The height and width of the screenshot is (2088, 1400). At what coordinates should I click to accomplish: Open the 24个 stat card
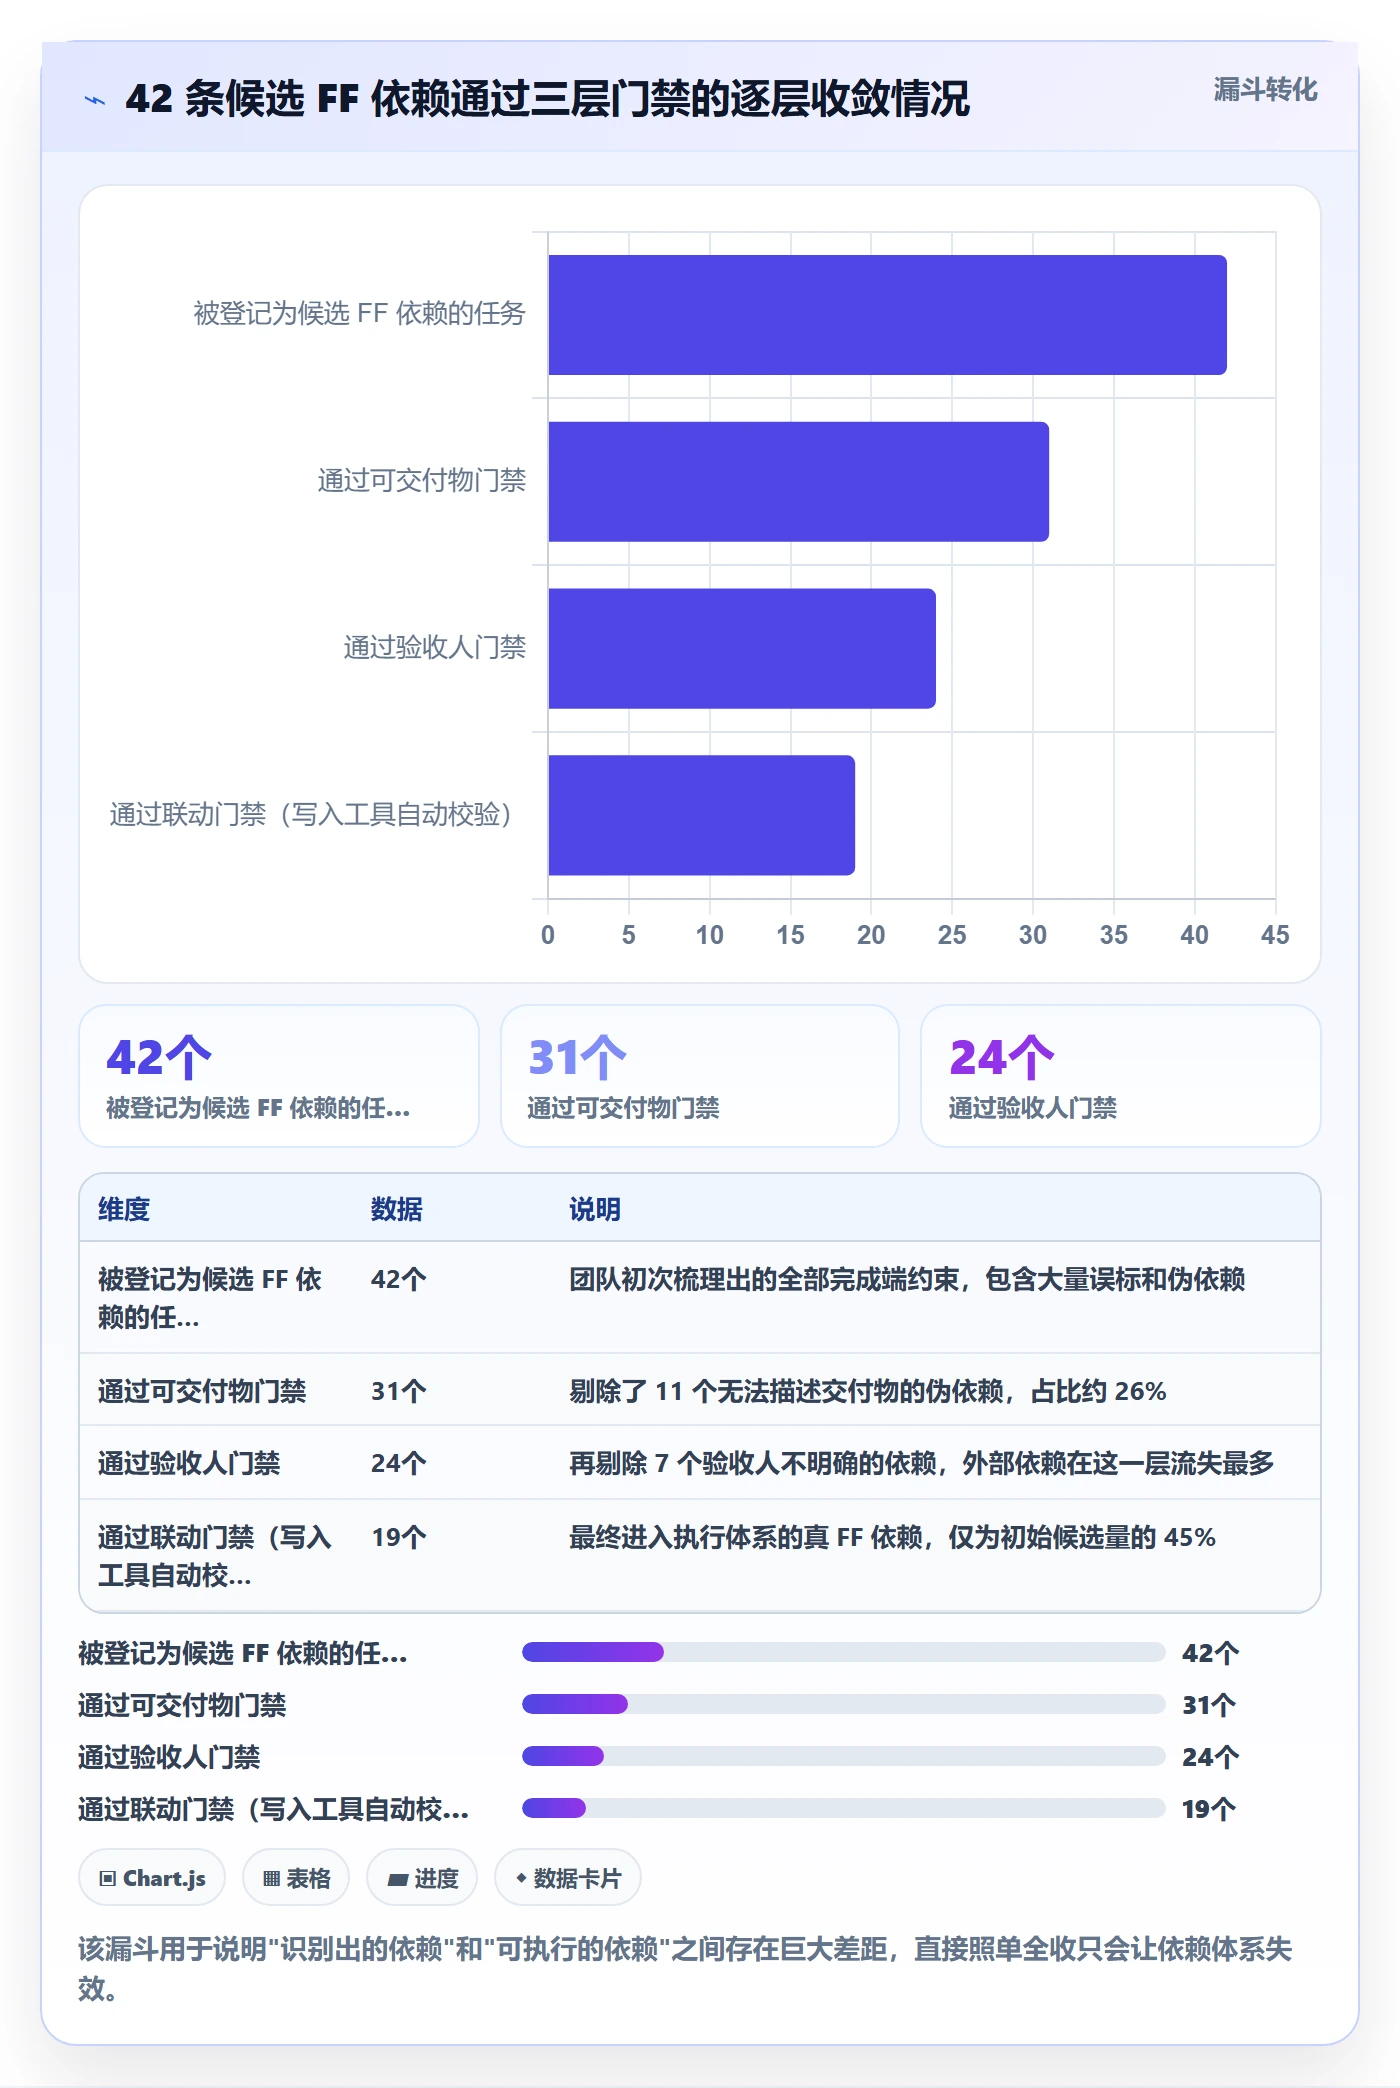click(x=1121, y=1076)
